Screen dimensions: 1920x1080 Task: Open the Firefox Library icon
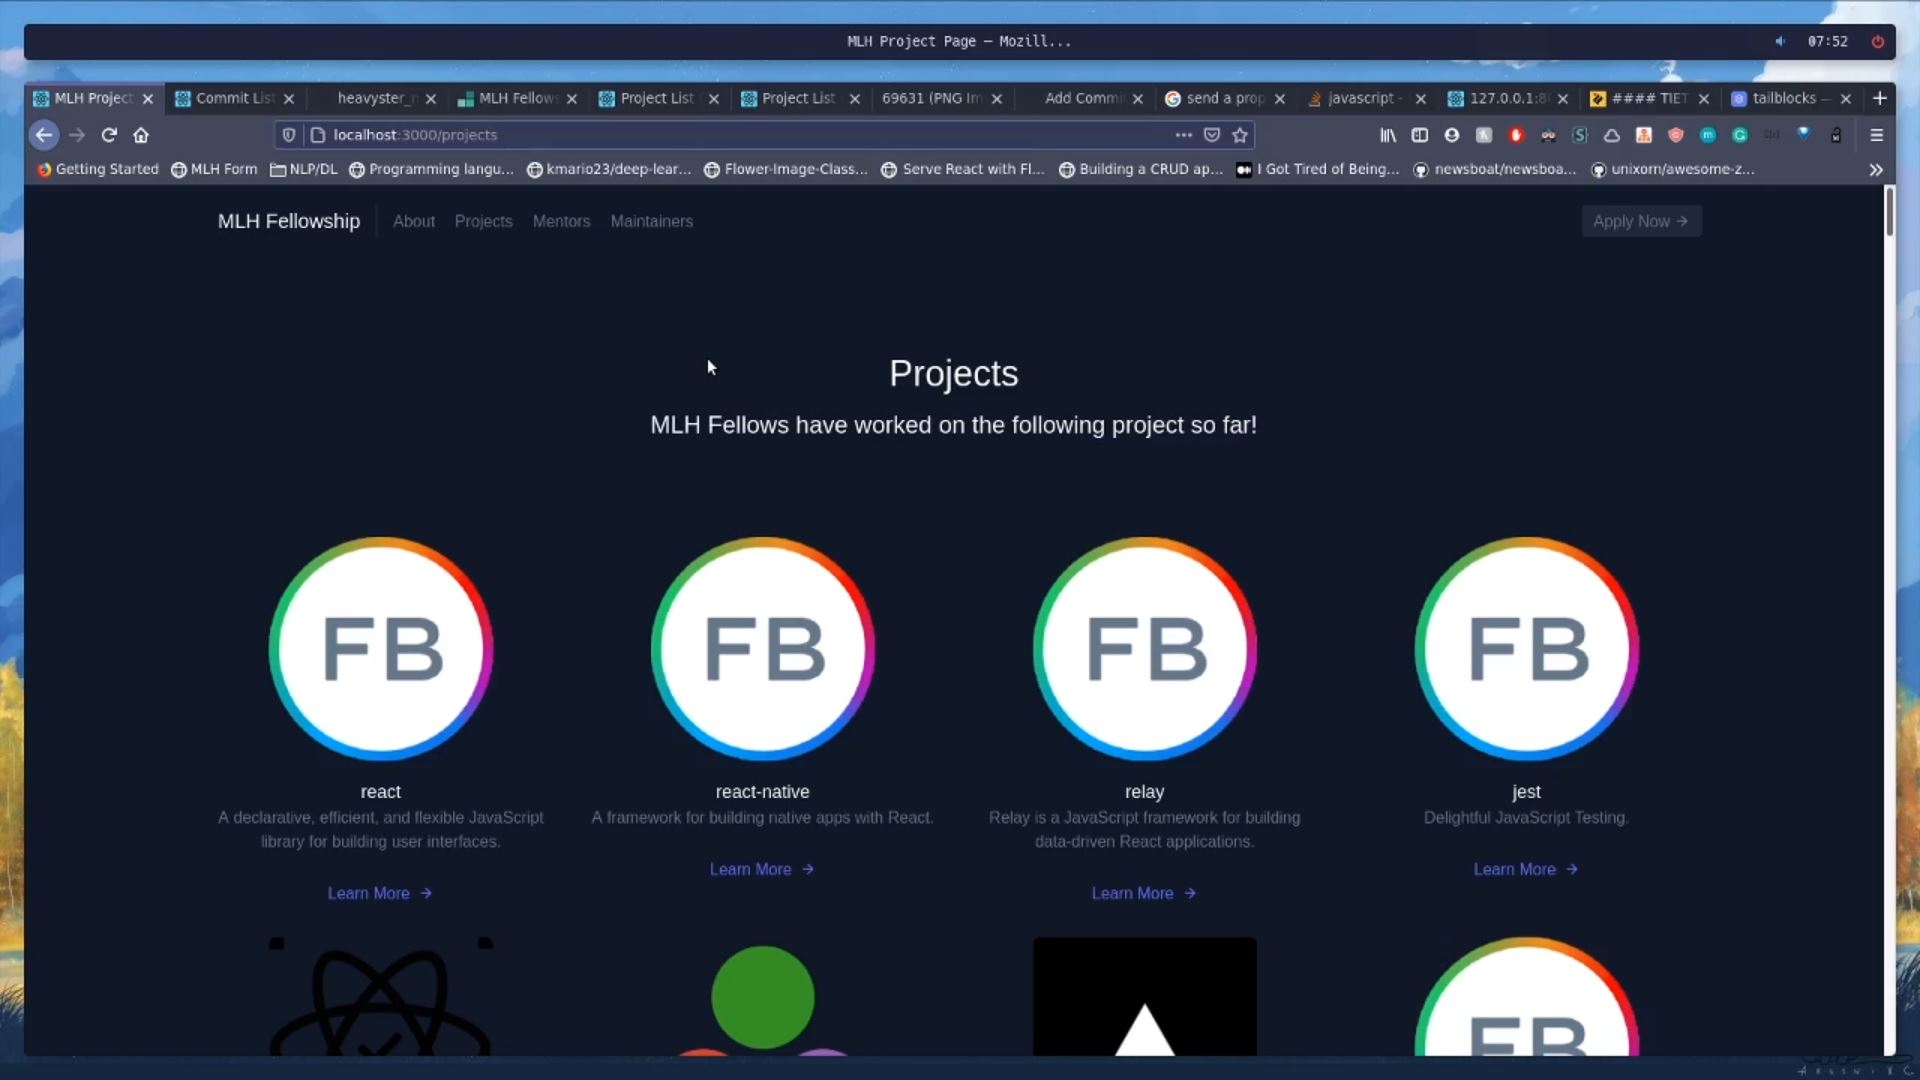[x=1388, y=135]
